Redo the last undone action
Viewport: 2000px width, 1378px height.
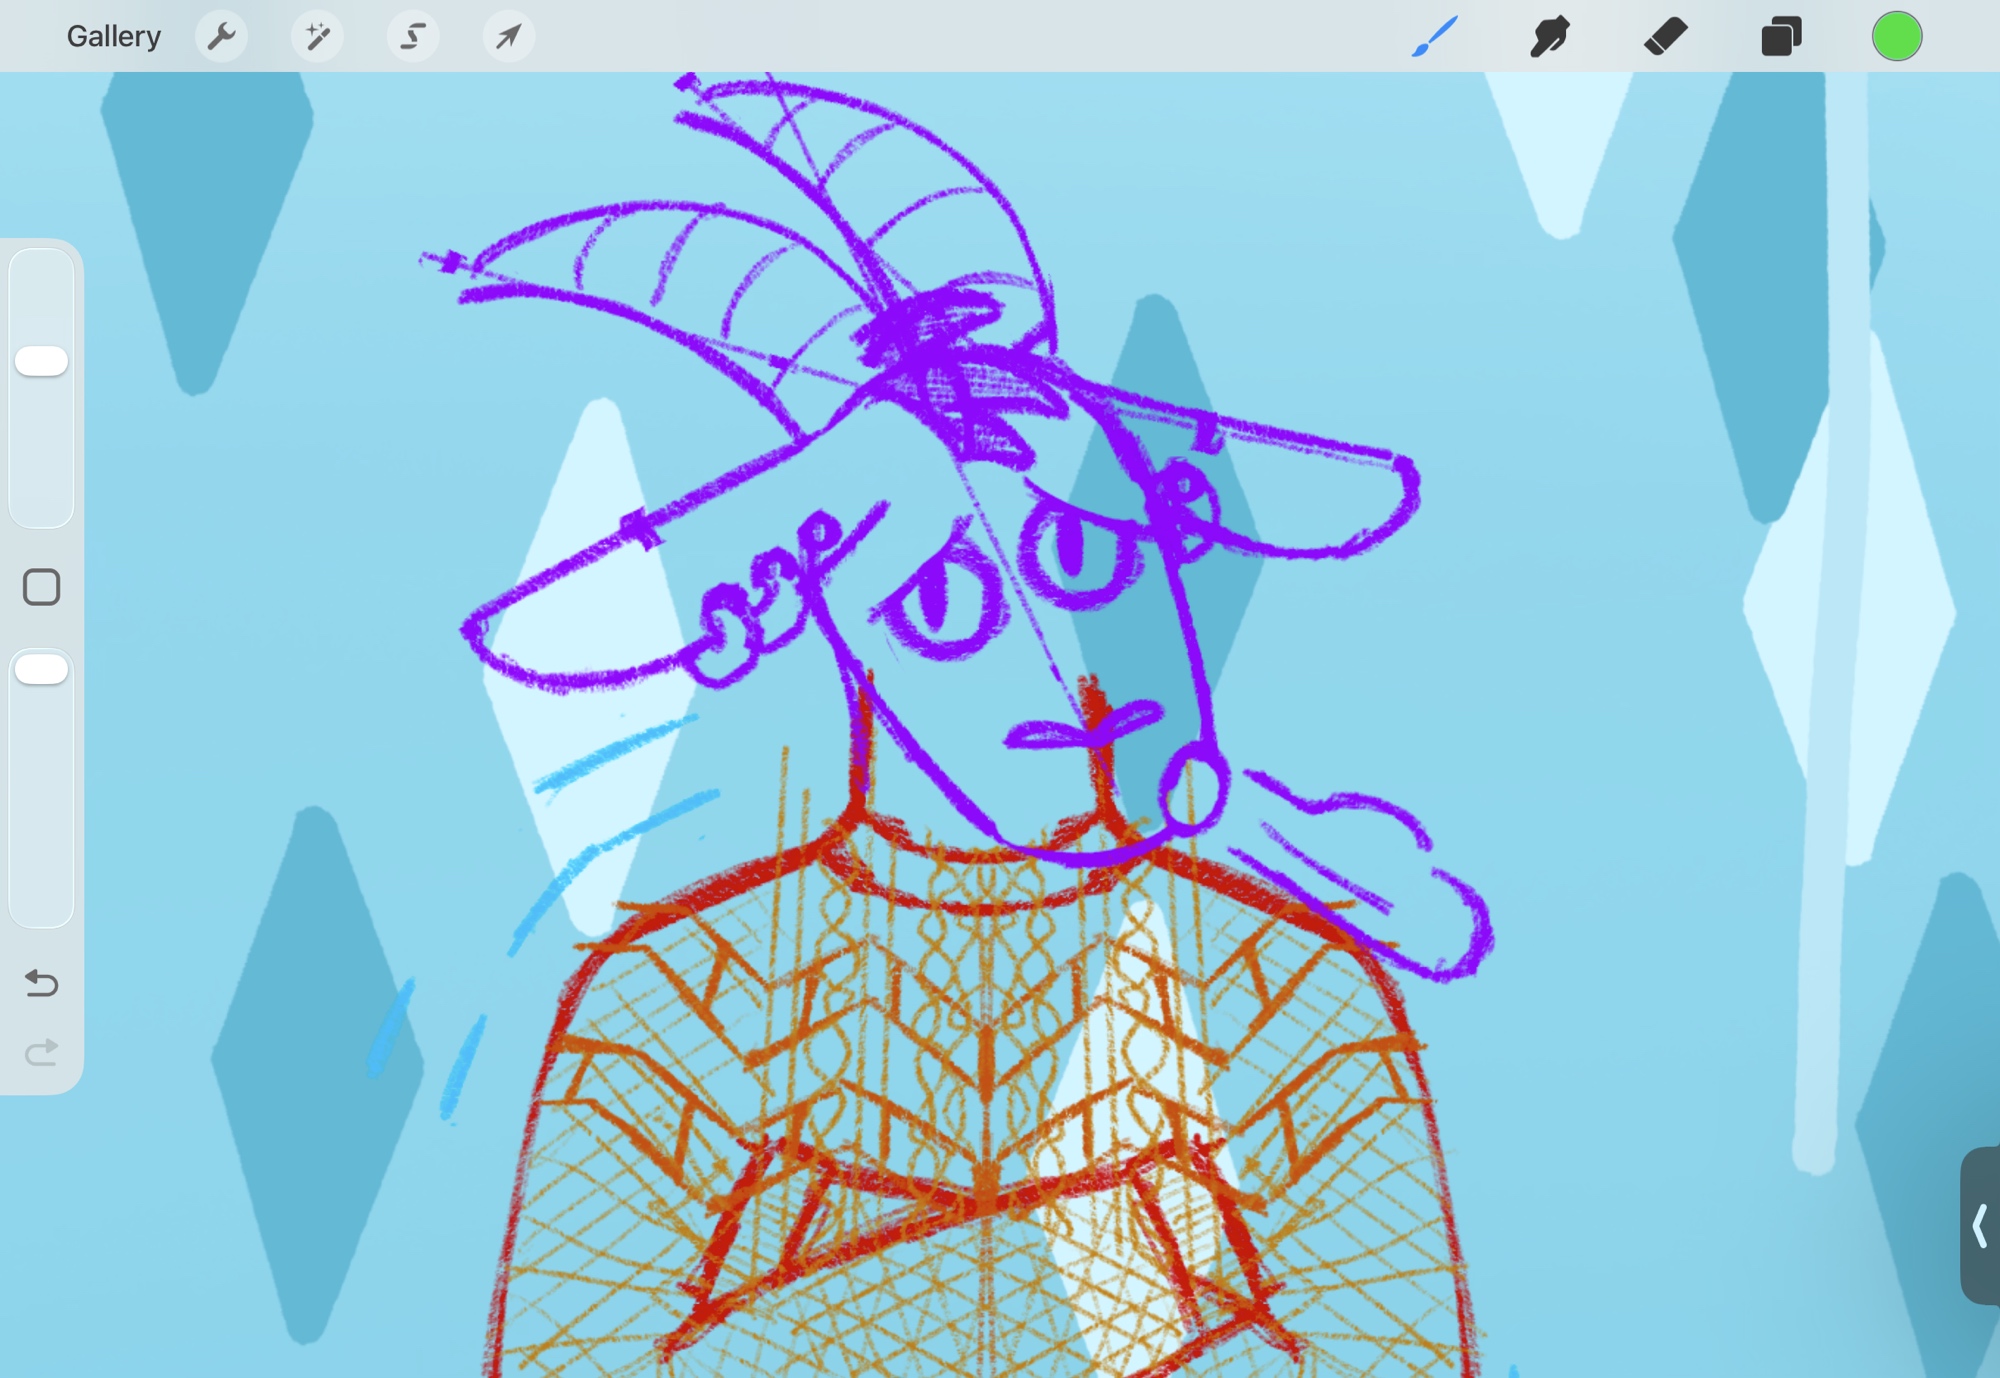[41, 1053]
